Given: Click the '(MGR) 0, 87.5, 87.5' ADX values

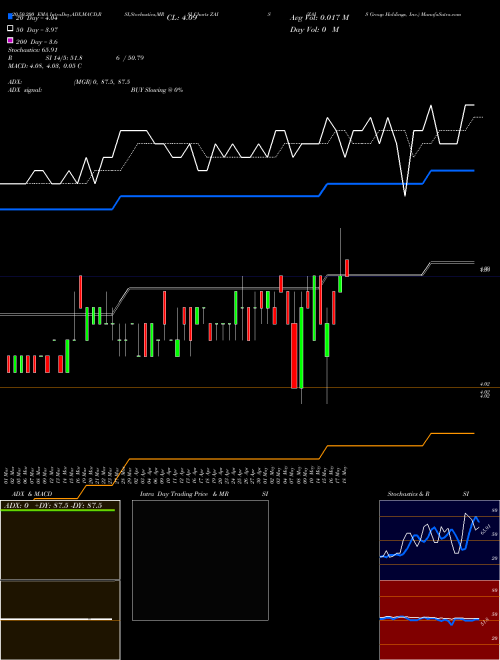Looking at the screenshot, I should (102, 82).
